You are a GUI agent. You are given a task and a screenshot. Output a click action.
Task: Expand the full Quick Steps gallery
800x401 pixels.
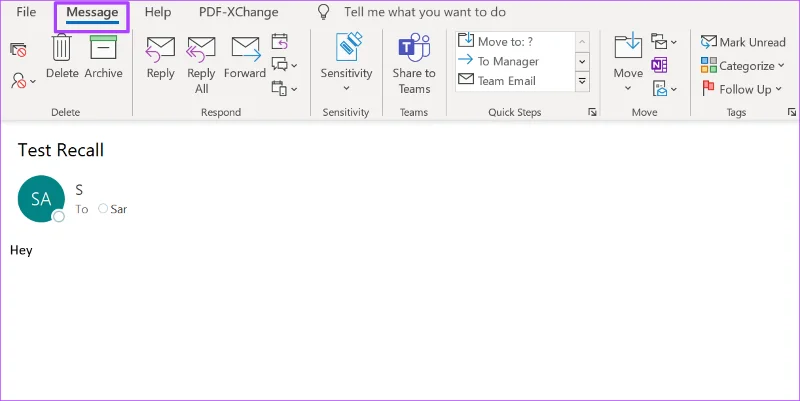(x=582, y=81)
